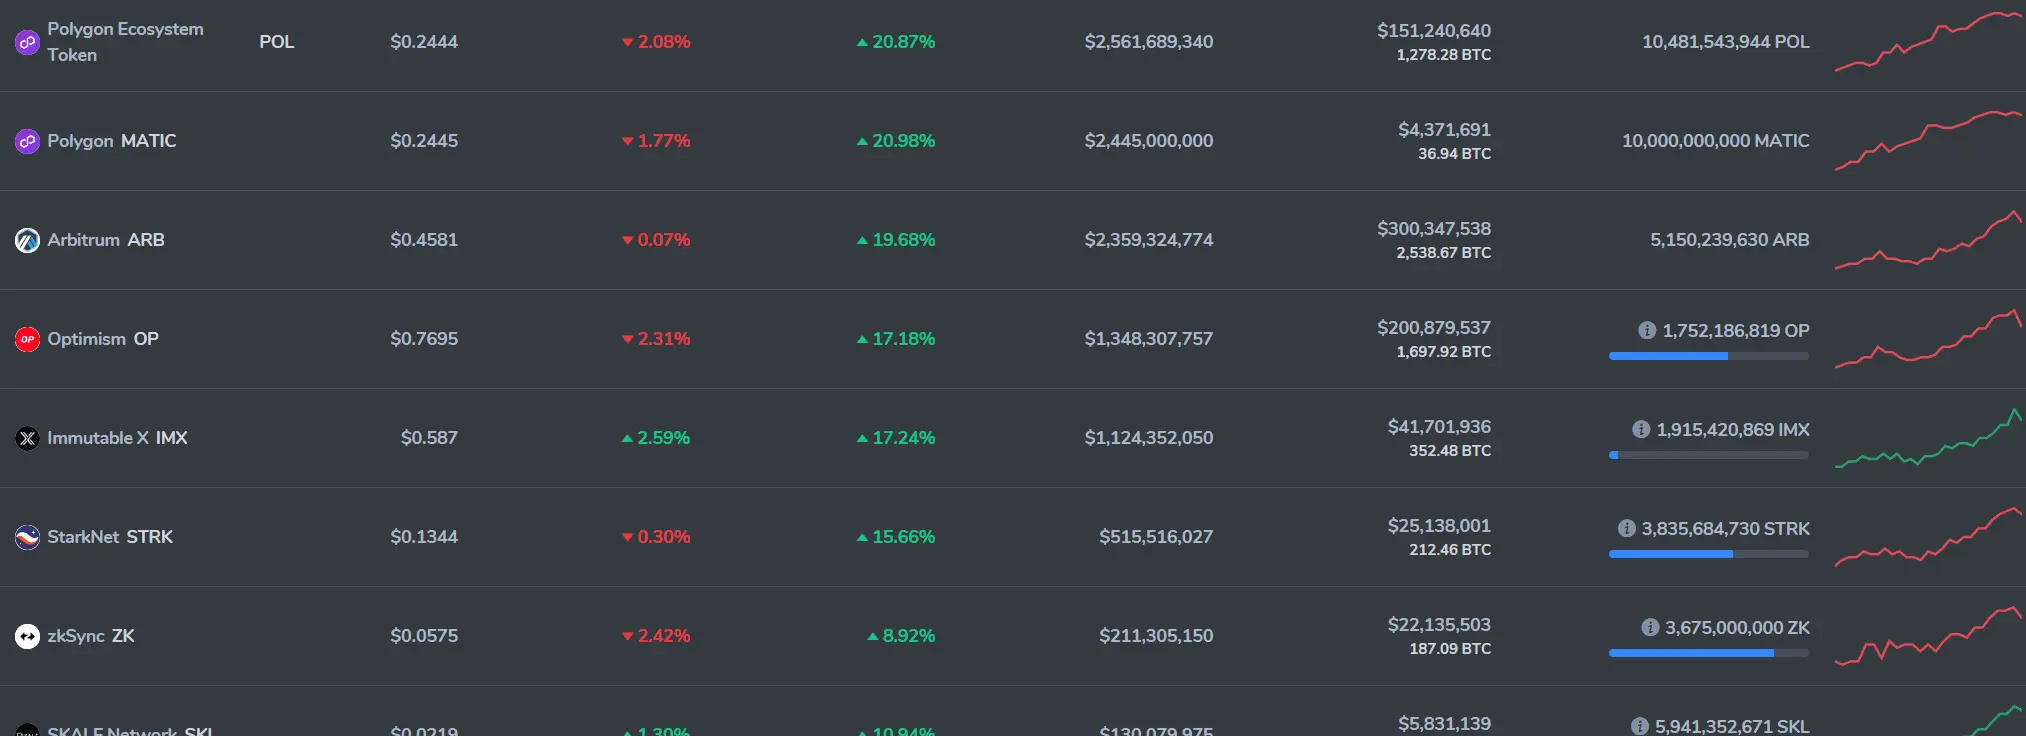Open the StarkNet 7-day sparkline chart
Image resolution: width=2026 pixels, height=736 pixels.
pos(1929,537)
